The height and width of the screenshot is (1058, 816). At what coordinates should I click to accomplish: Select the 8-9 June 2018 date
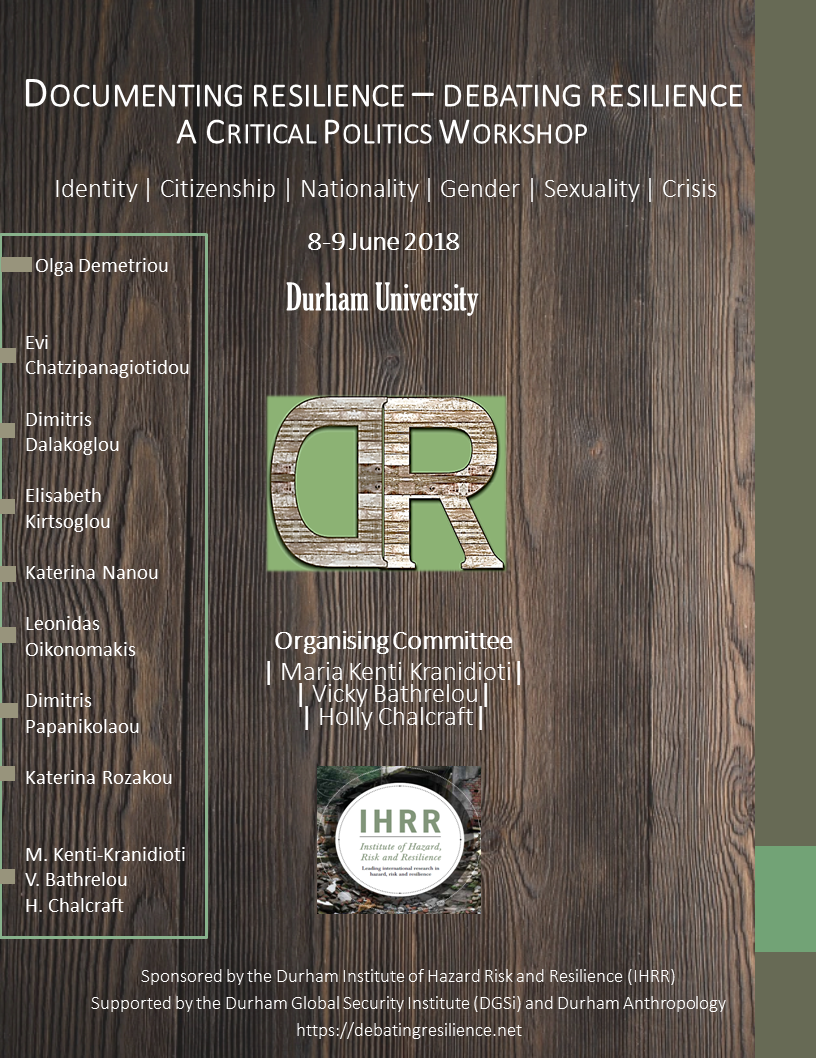[x=383, y=242]
